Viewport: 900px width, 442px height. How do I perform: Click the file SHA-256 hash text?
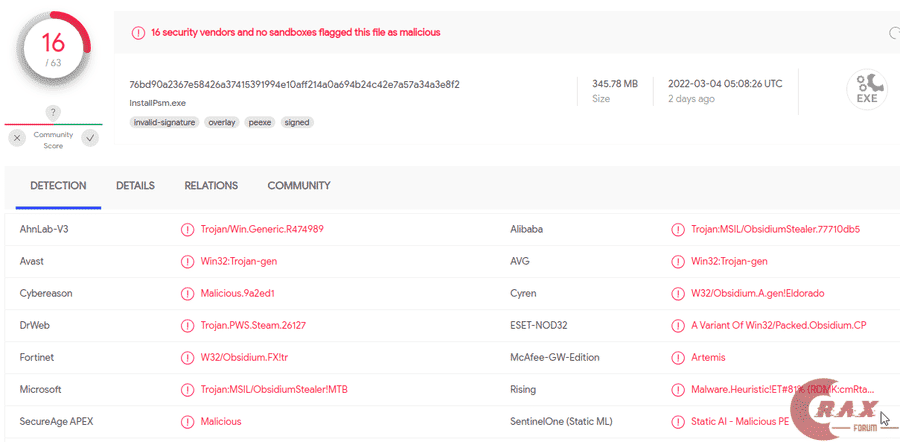pos(294,84)
